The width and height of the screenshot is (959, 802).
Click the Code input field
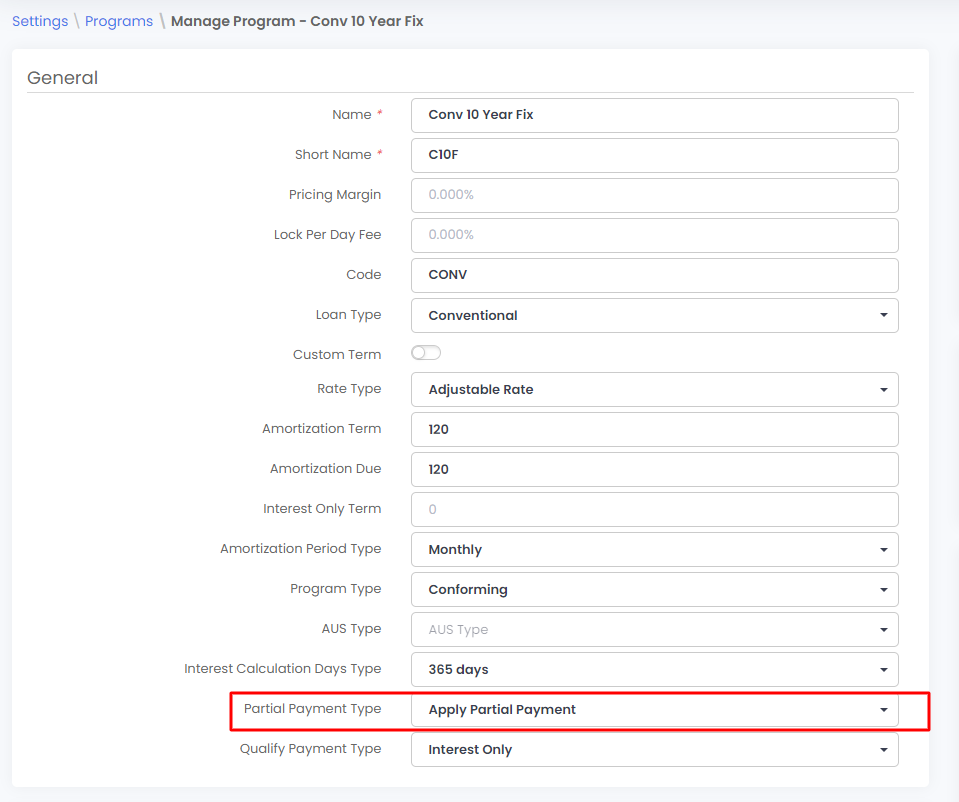(654, 275)
